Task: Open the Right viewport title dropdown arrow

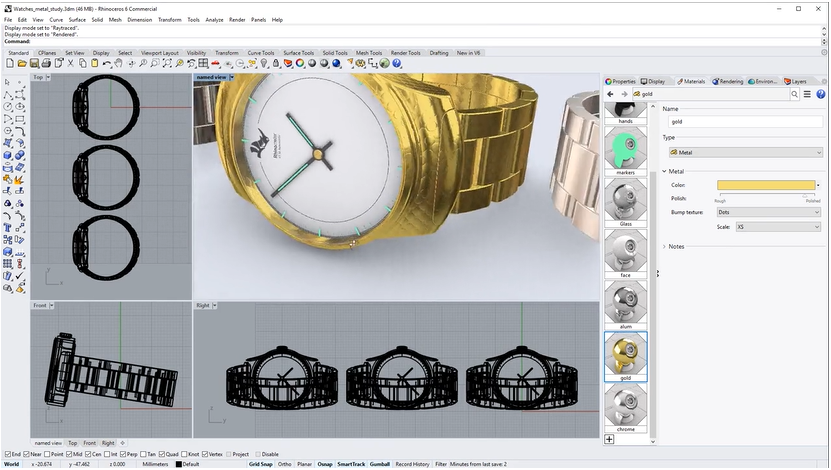Action: [215, 306]
